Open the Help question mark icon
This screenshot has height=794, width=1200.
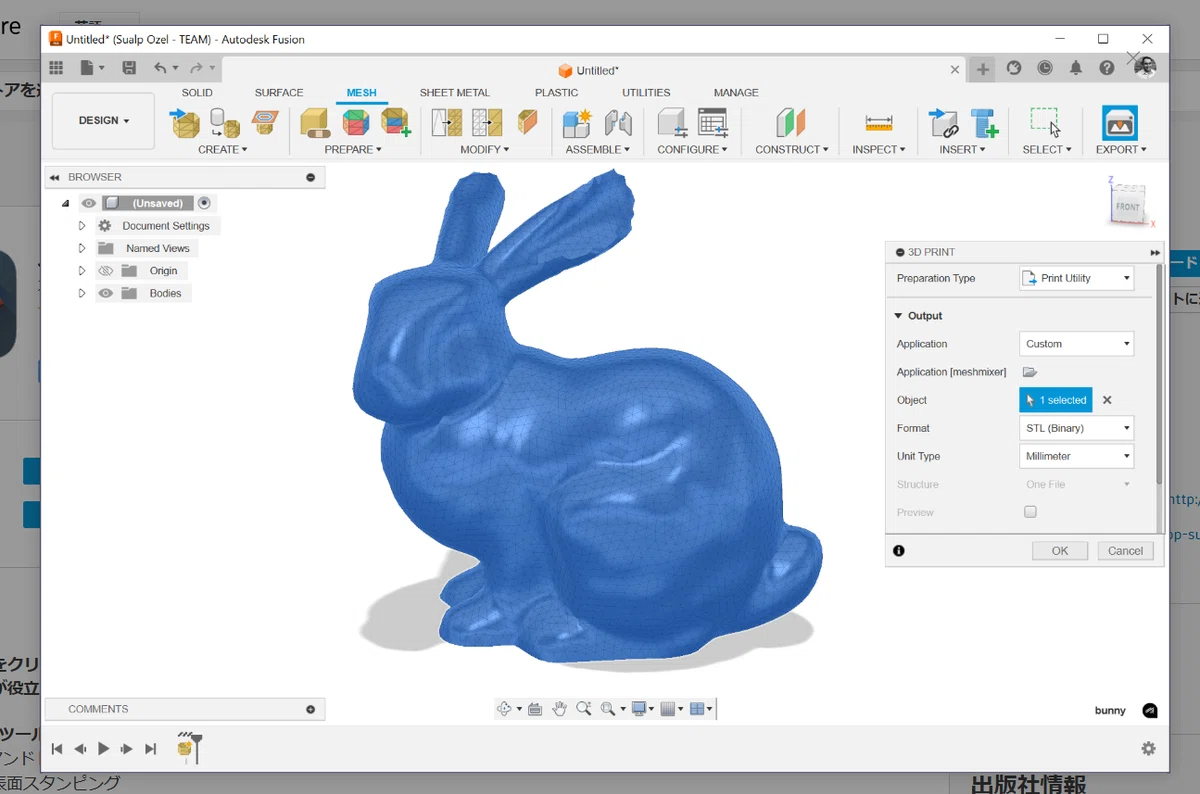pyautogui.click(x=1107, y=68)
